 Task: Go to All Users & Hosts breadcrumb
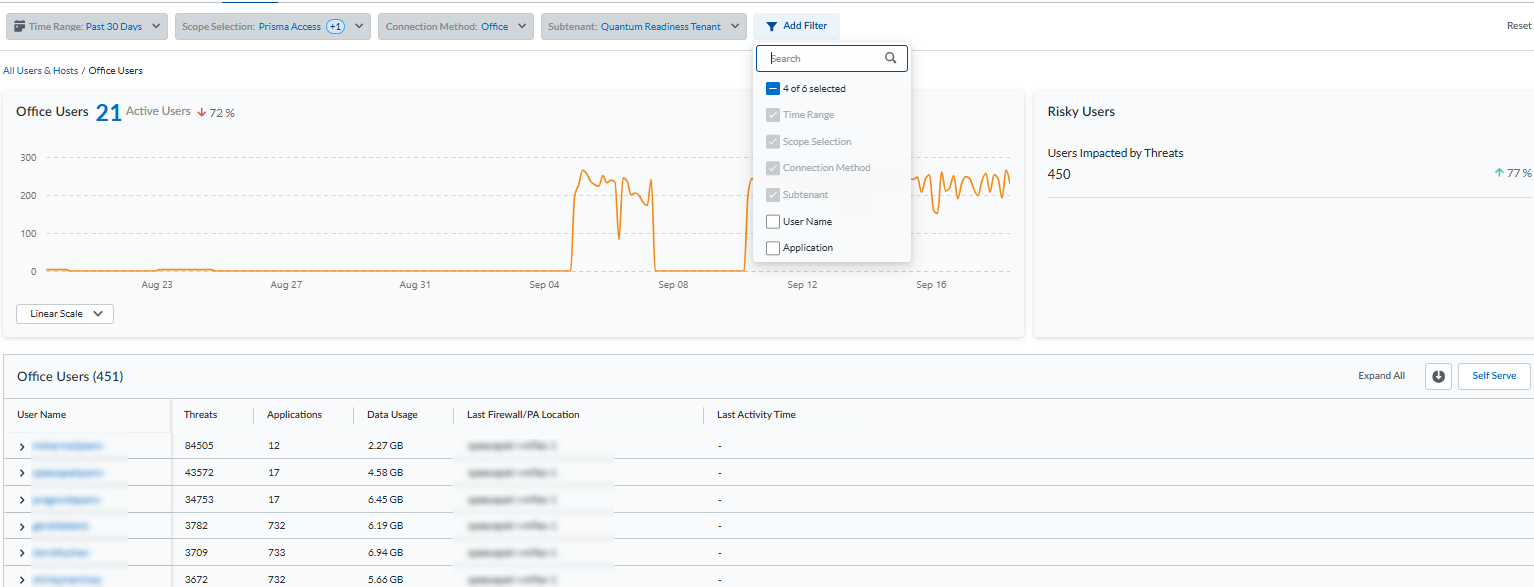coord(40,71)
